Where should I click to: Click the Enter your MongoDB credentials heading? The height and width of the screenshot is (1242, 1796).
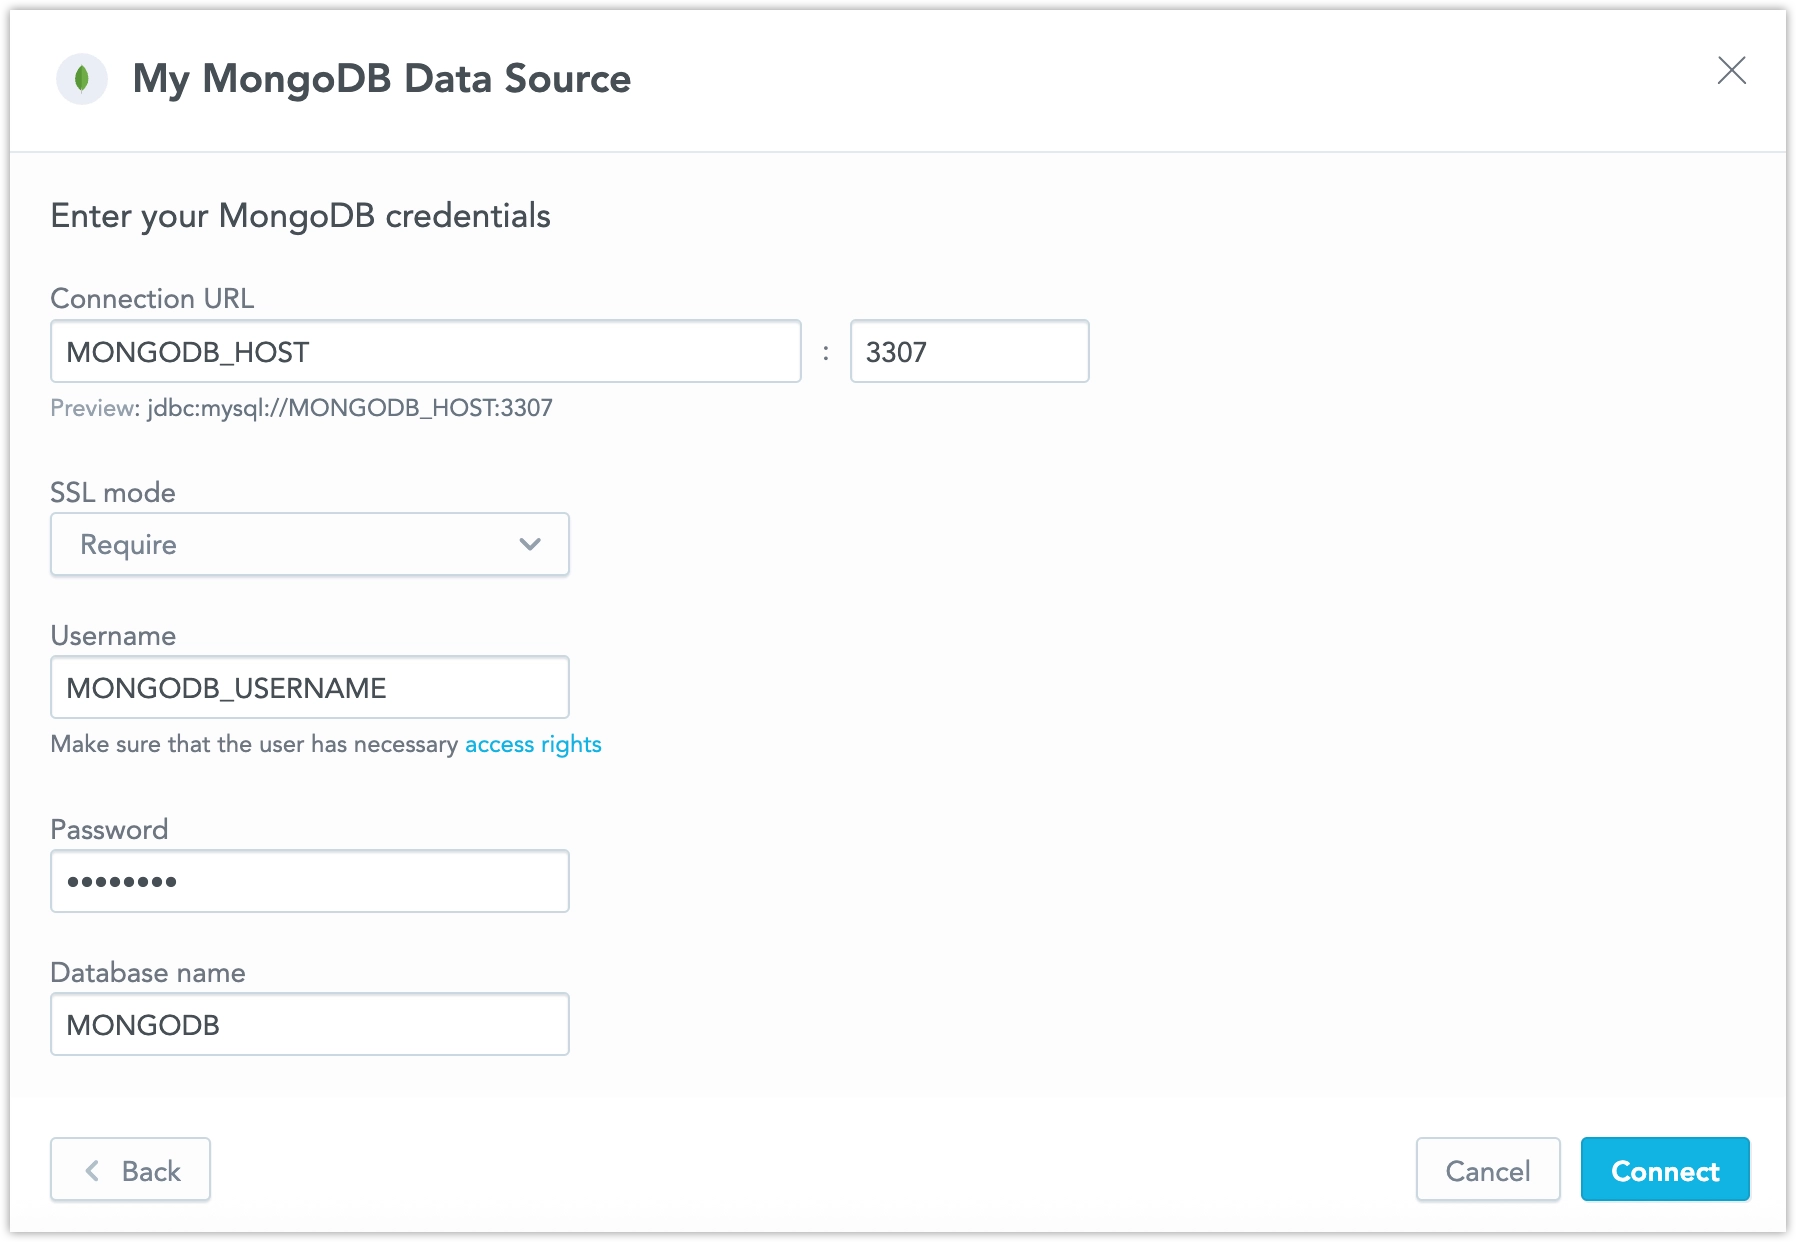(300, 214)
